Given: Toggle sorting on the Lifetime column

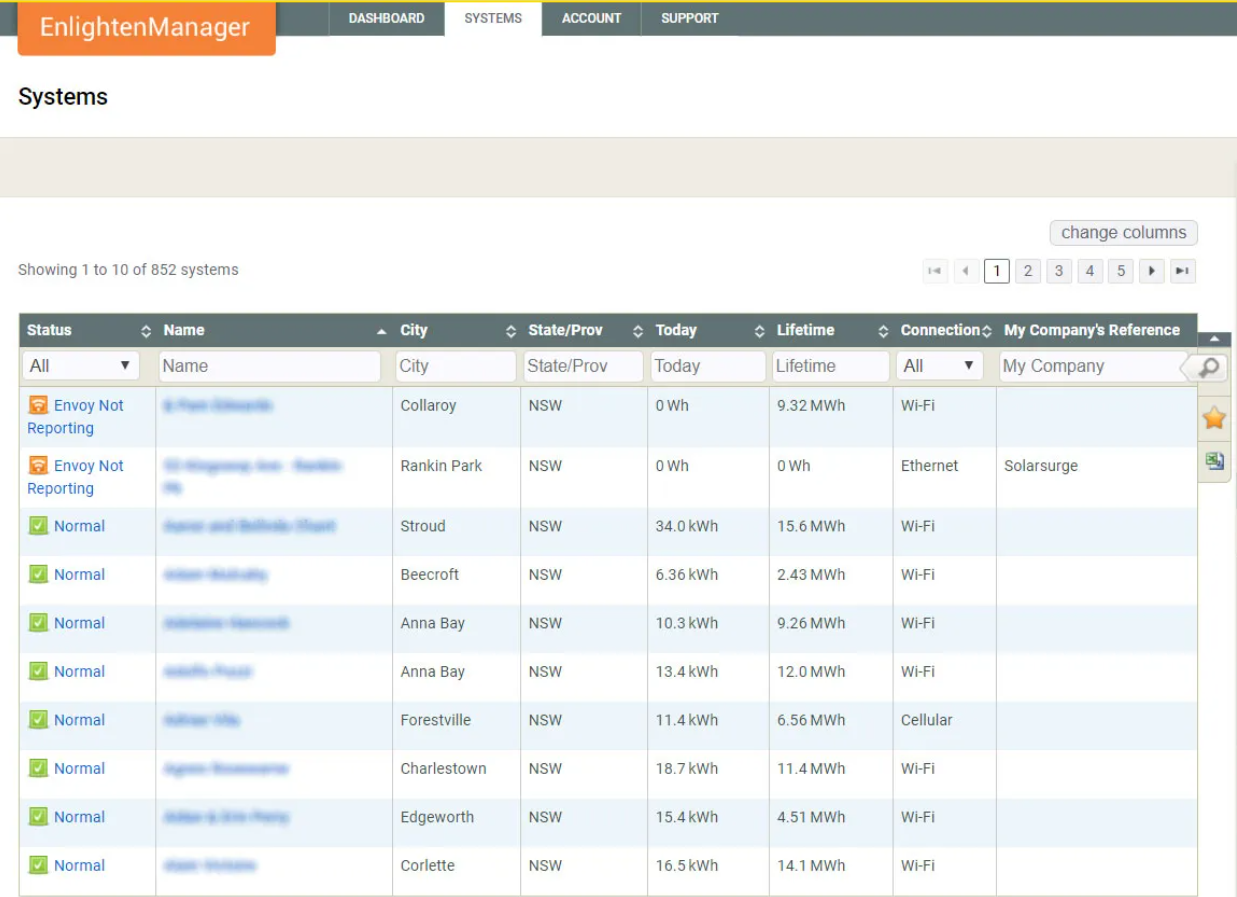Looking at the screenshot, I should 883,330.
